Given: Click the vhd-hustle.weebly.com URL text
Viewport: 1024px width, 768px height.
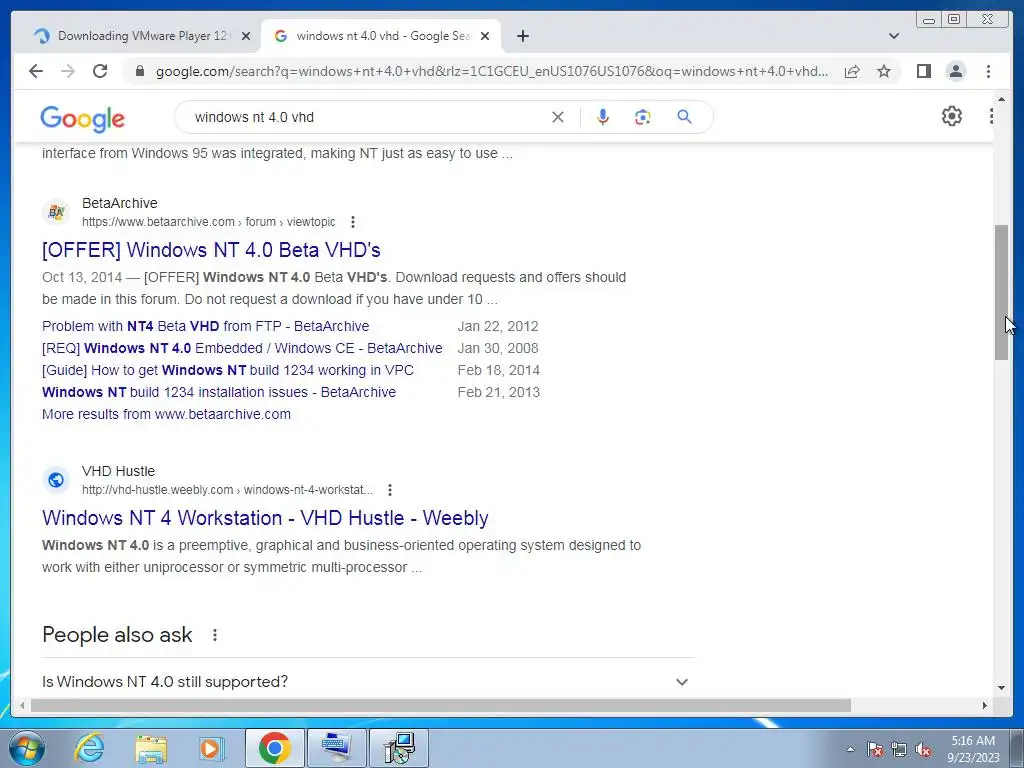Looking at the screenshot, I should 227,490.
